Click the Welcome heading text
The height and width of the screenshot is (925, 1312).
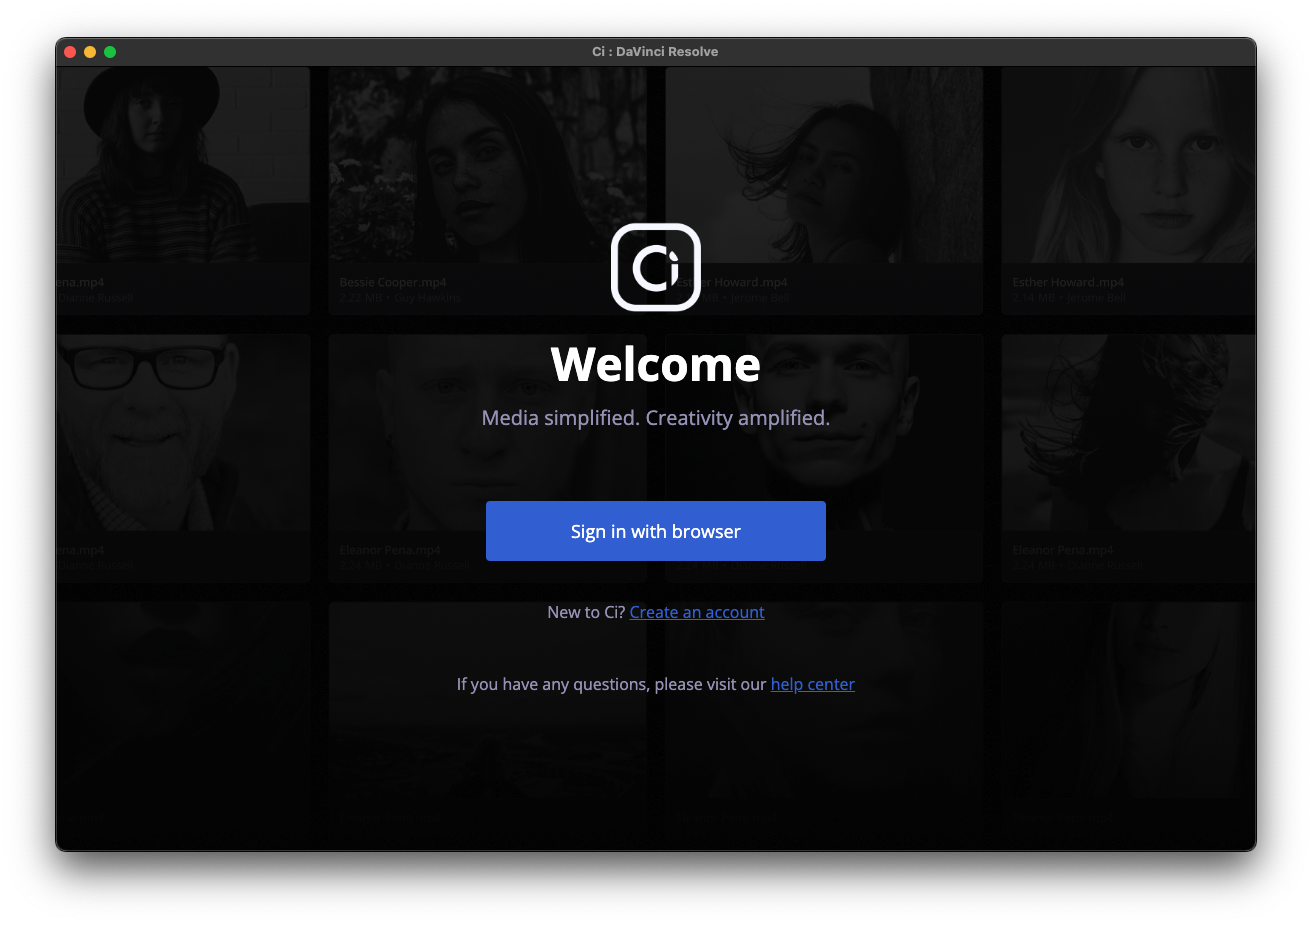pos(656,364)
